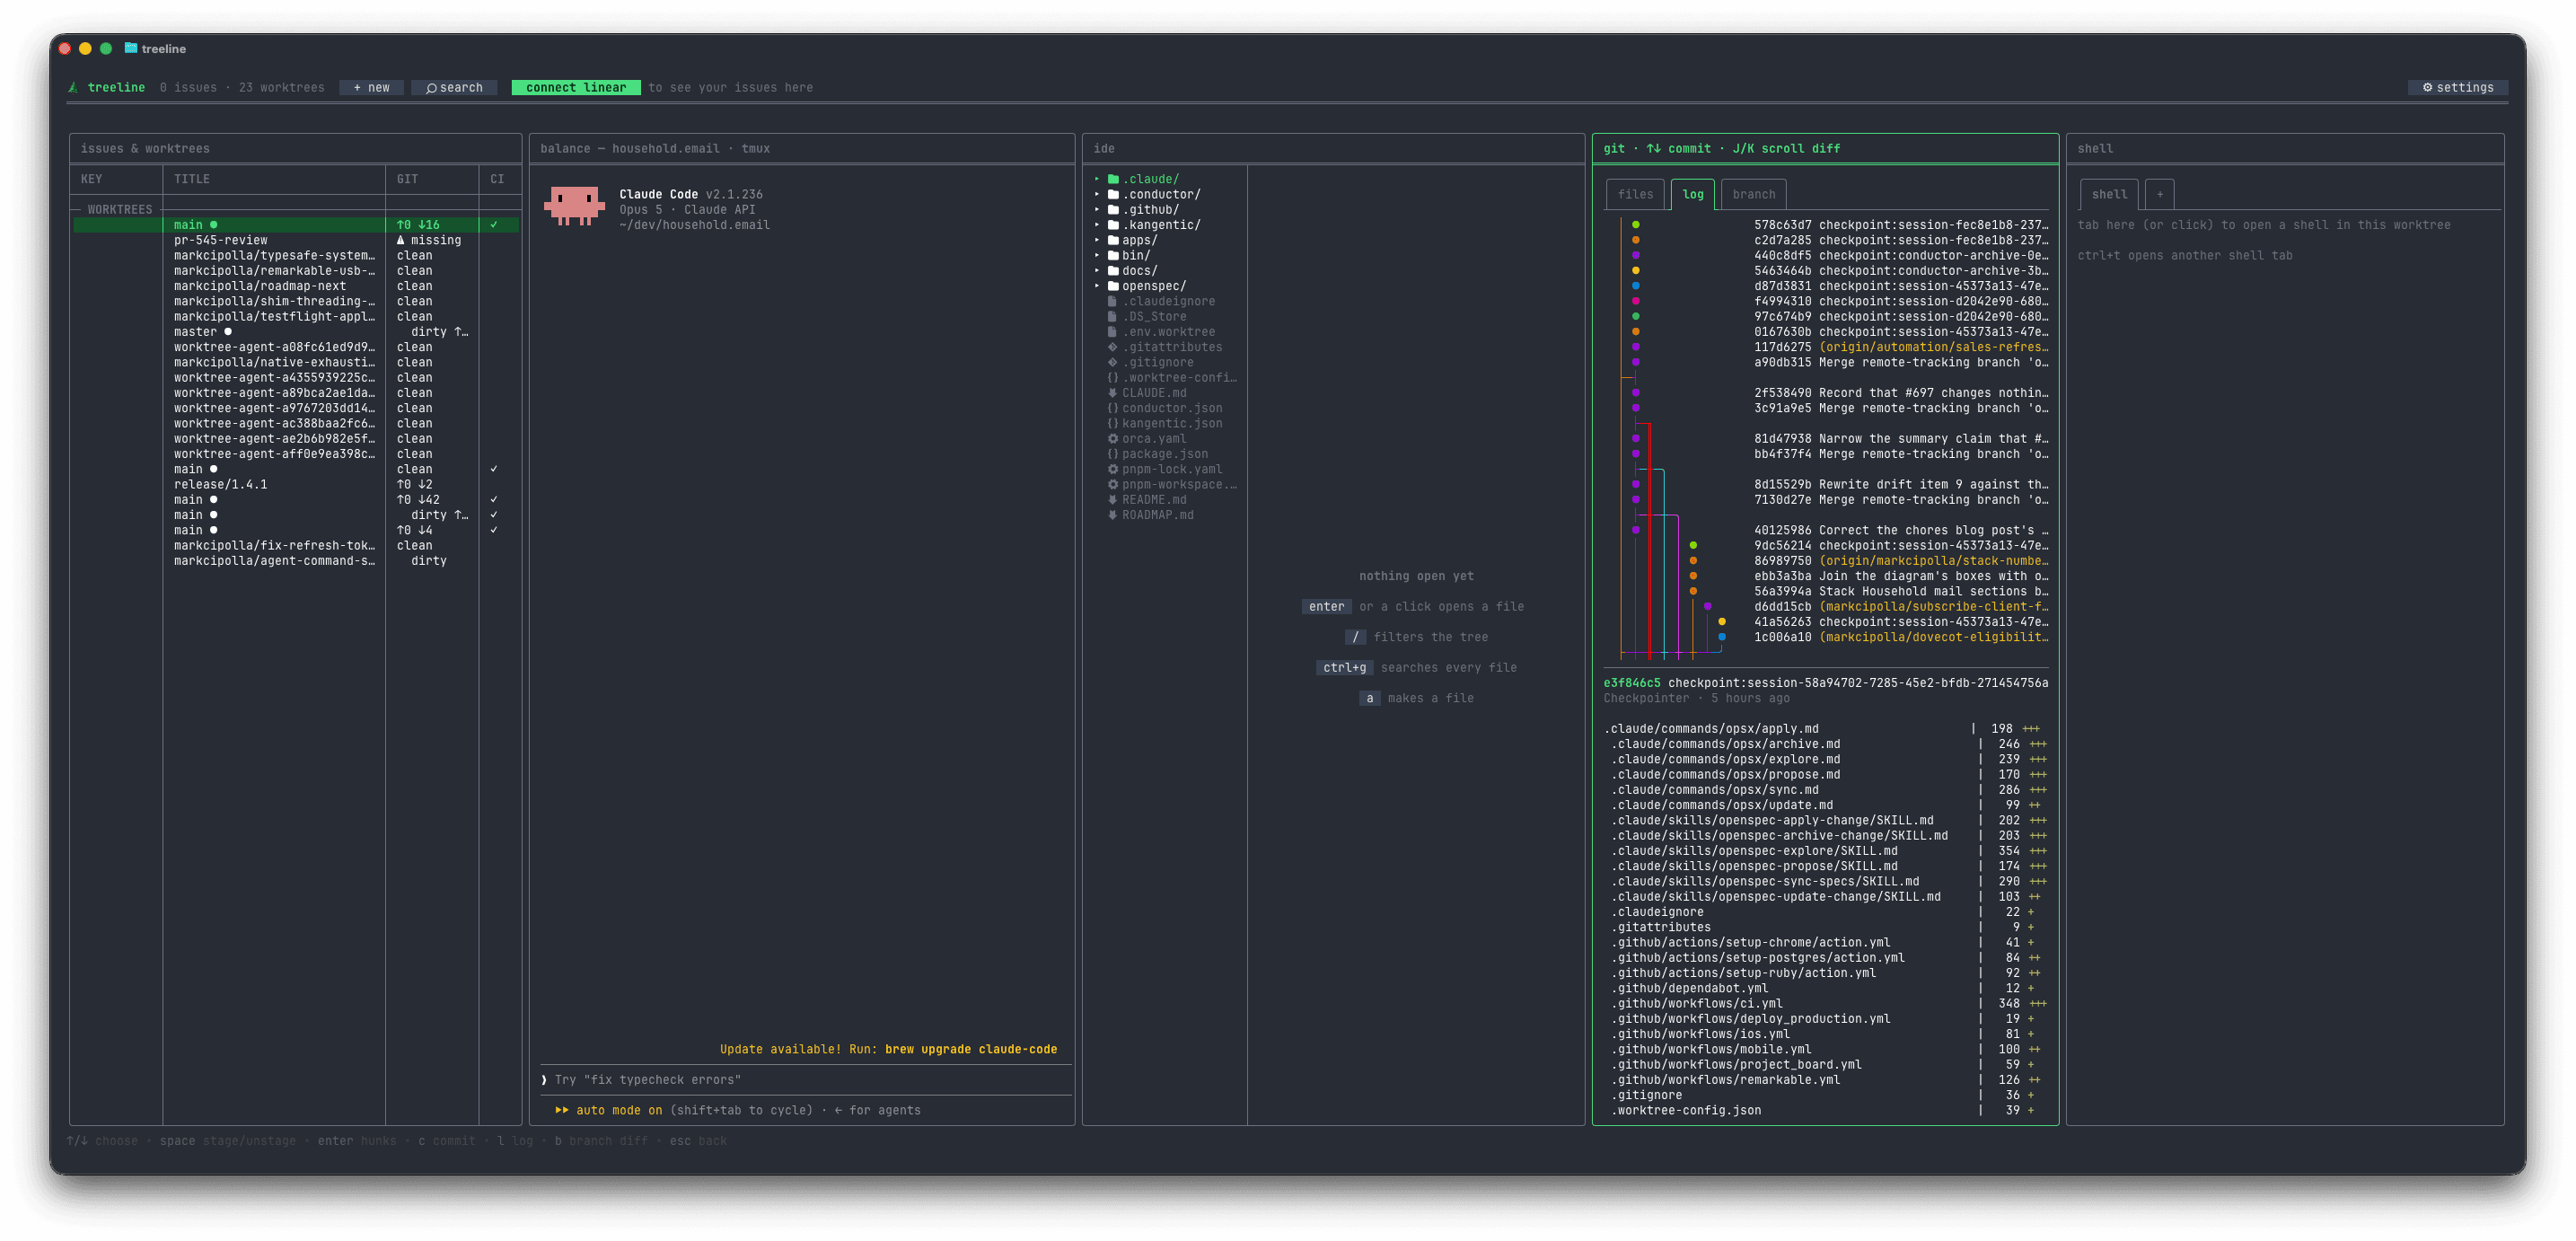Select the shell tab

2109,194
